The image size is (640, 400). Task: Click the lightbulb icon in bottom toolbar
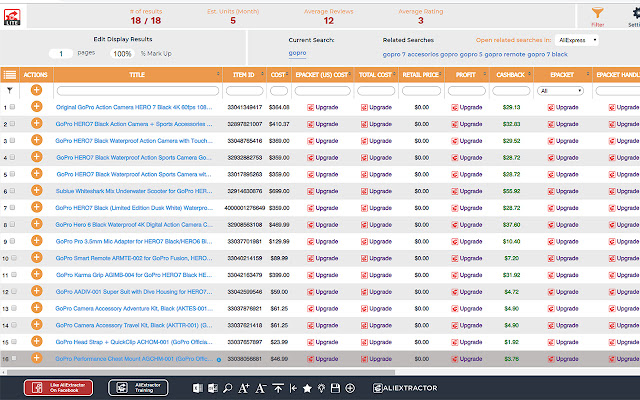[321, 387]
